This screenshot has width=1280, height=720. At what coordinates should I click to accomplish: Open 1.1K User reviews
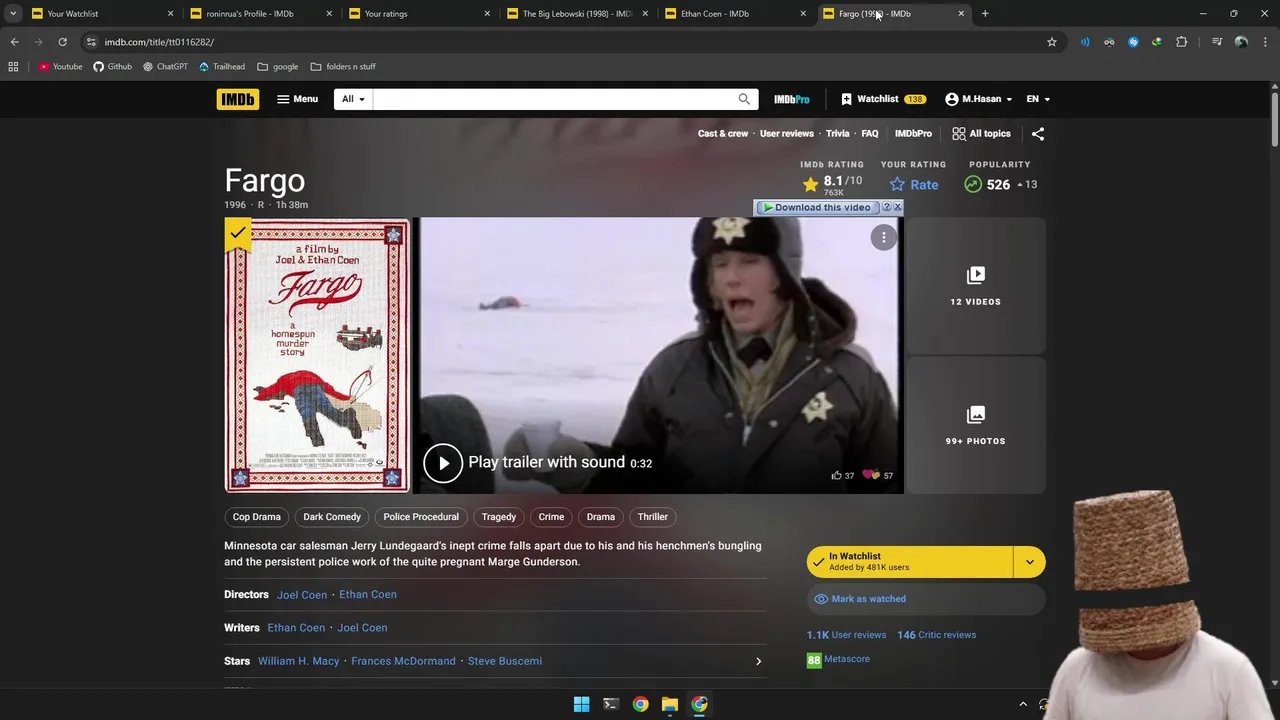click(x=846, y=635)
